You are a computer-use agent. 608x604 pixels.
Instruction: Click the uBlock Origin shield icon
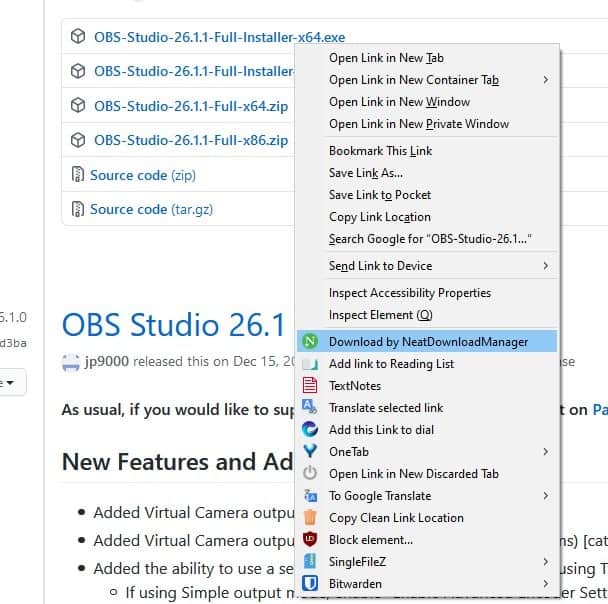[x=310, y=539]
